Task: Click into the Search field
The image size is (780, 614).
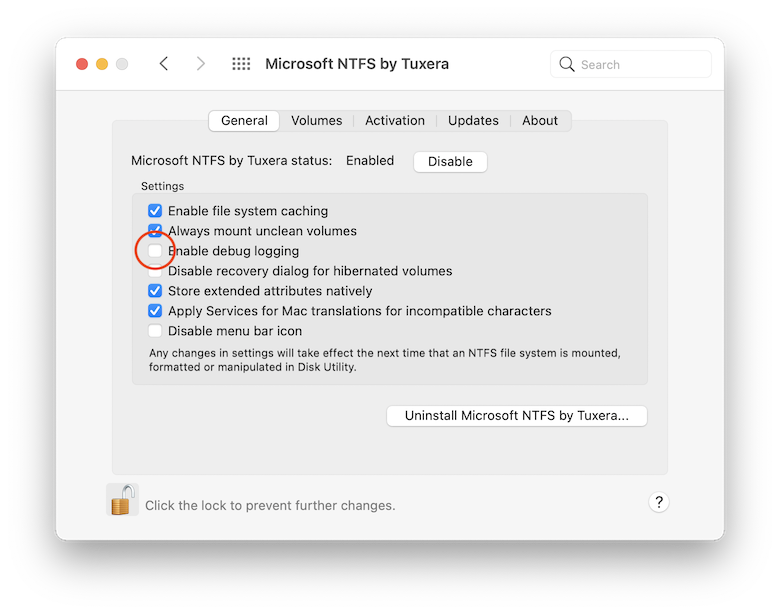Action: (x=631, y=64)
